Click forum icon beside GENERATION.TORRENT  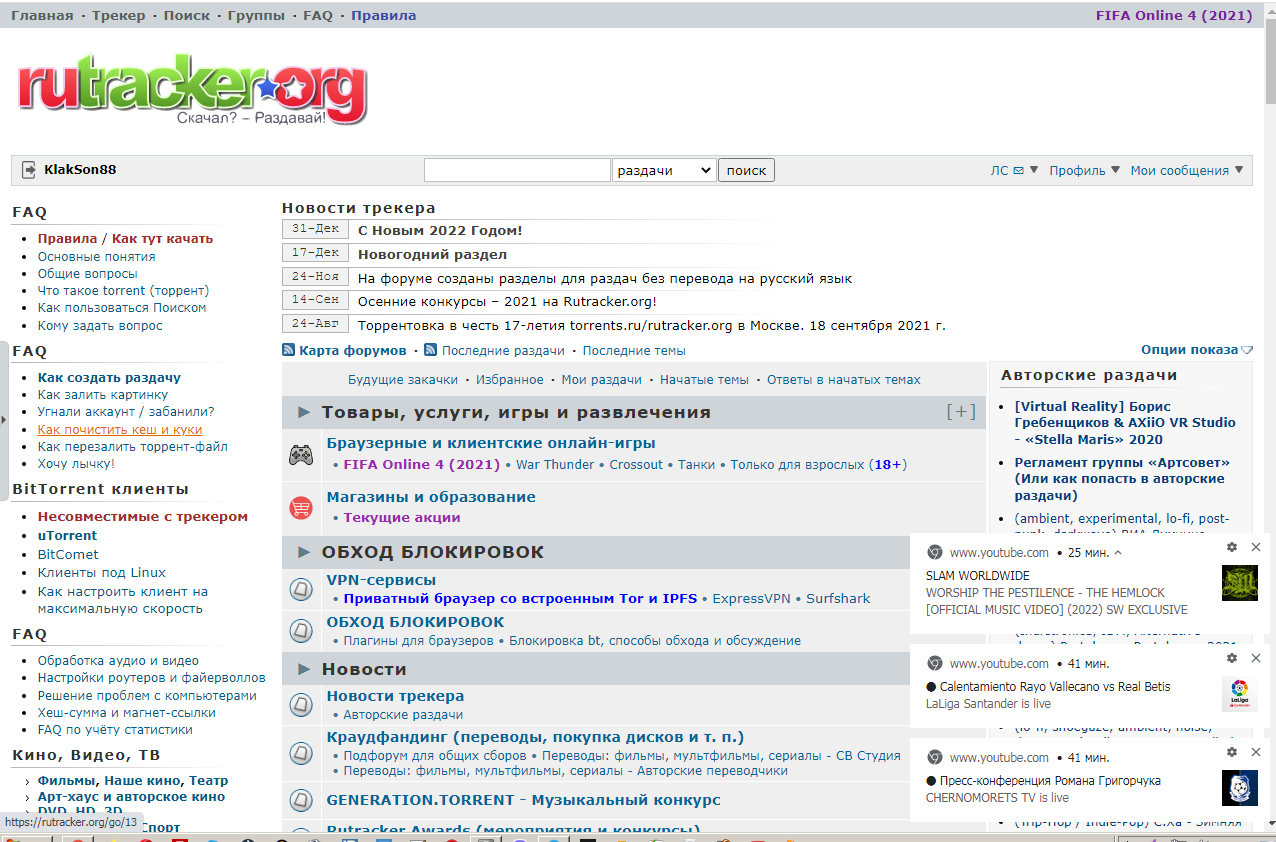point(301,801)
